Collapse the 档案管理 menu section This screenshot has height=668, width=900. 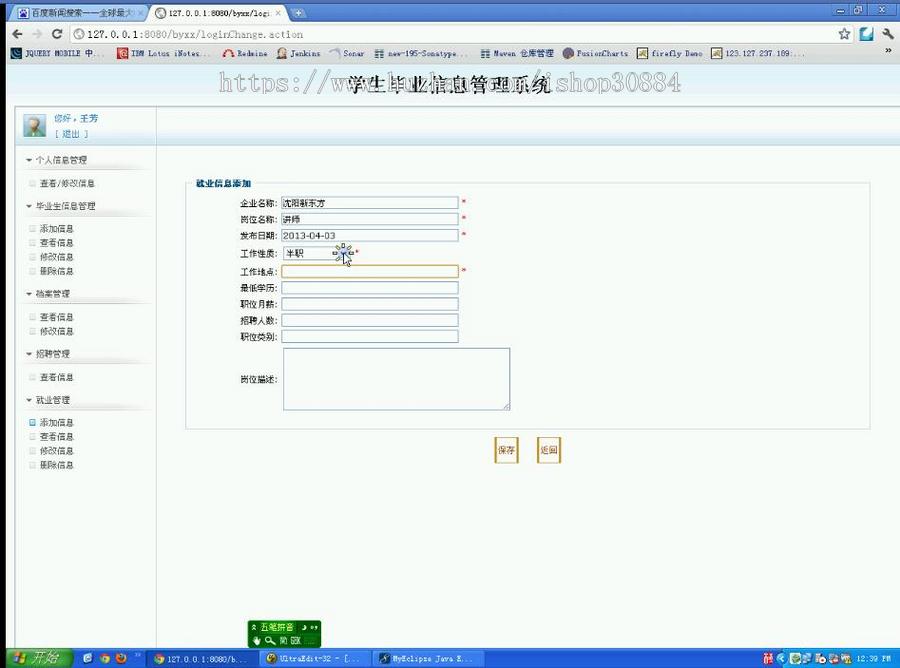tap(48, 294)
